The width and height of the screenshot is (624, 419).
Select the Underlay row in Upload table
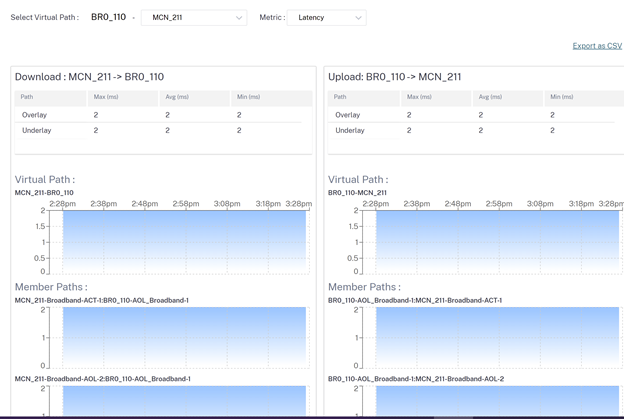[x=471, y=131]
